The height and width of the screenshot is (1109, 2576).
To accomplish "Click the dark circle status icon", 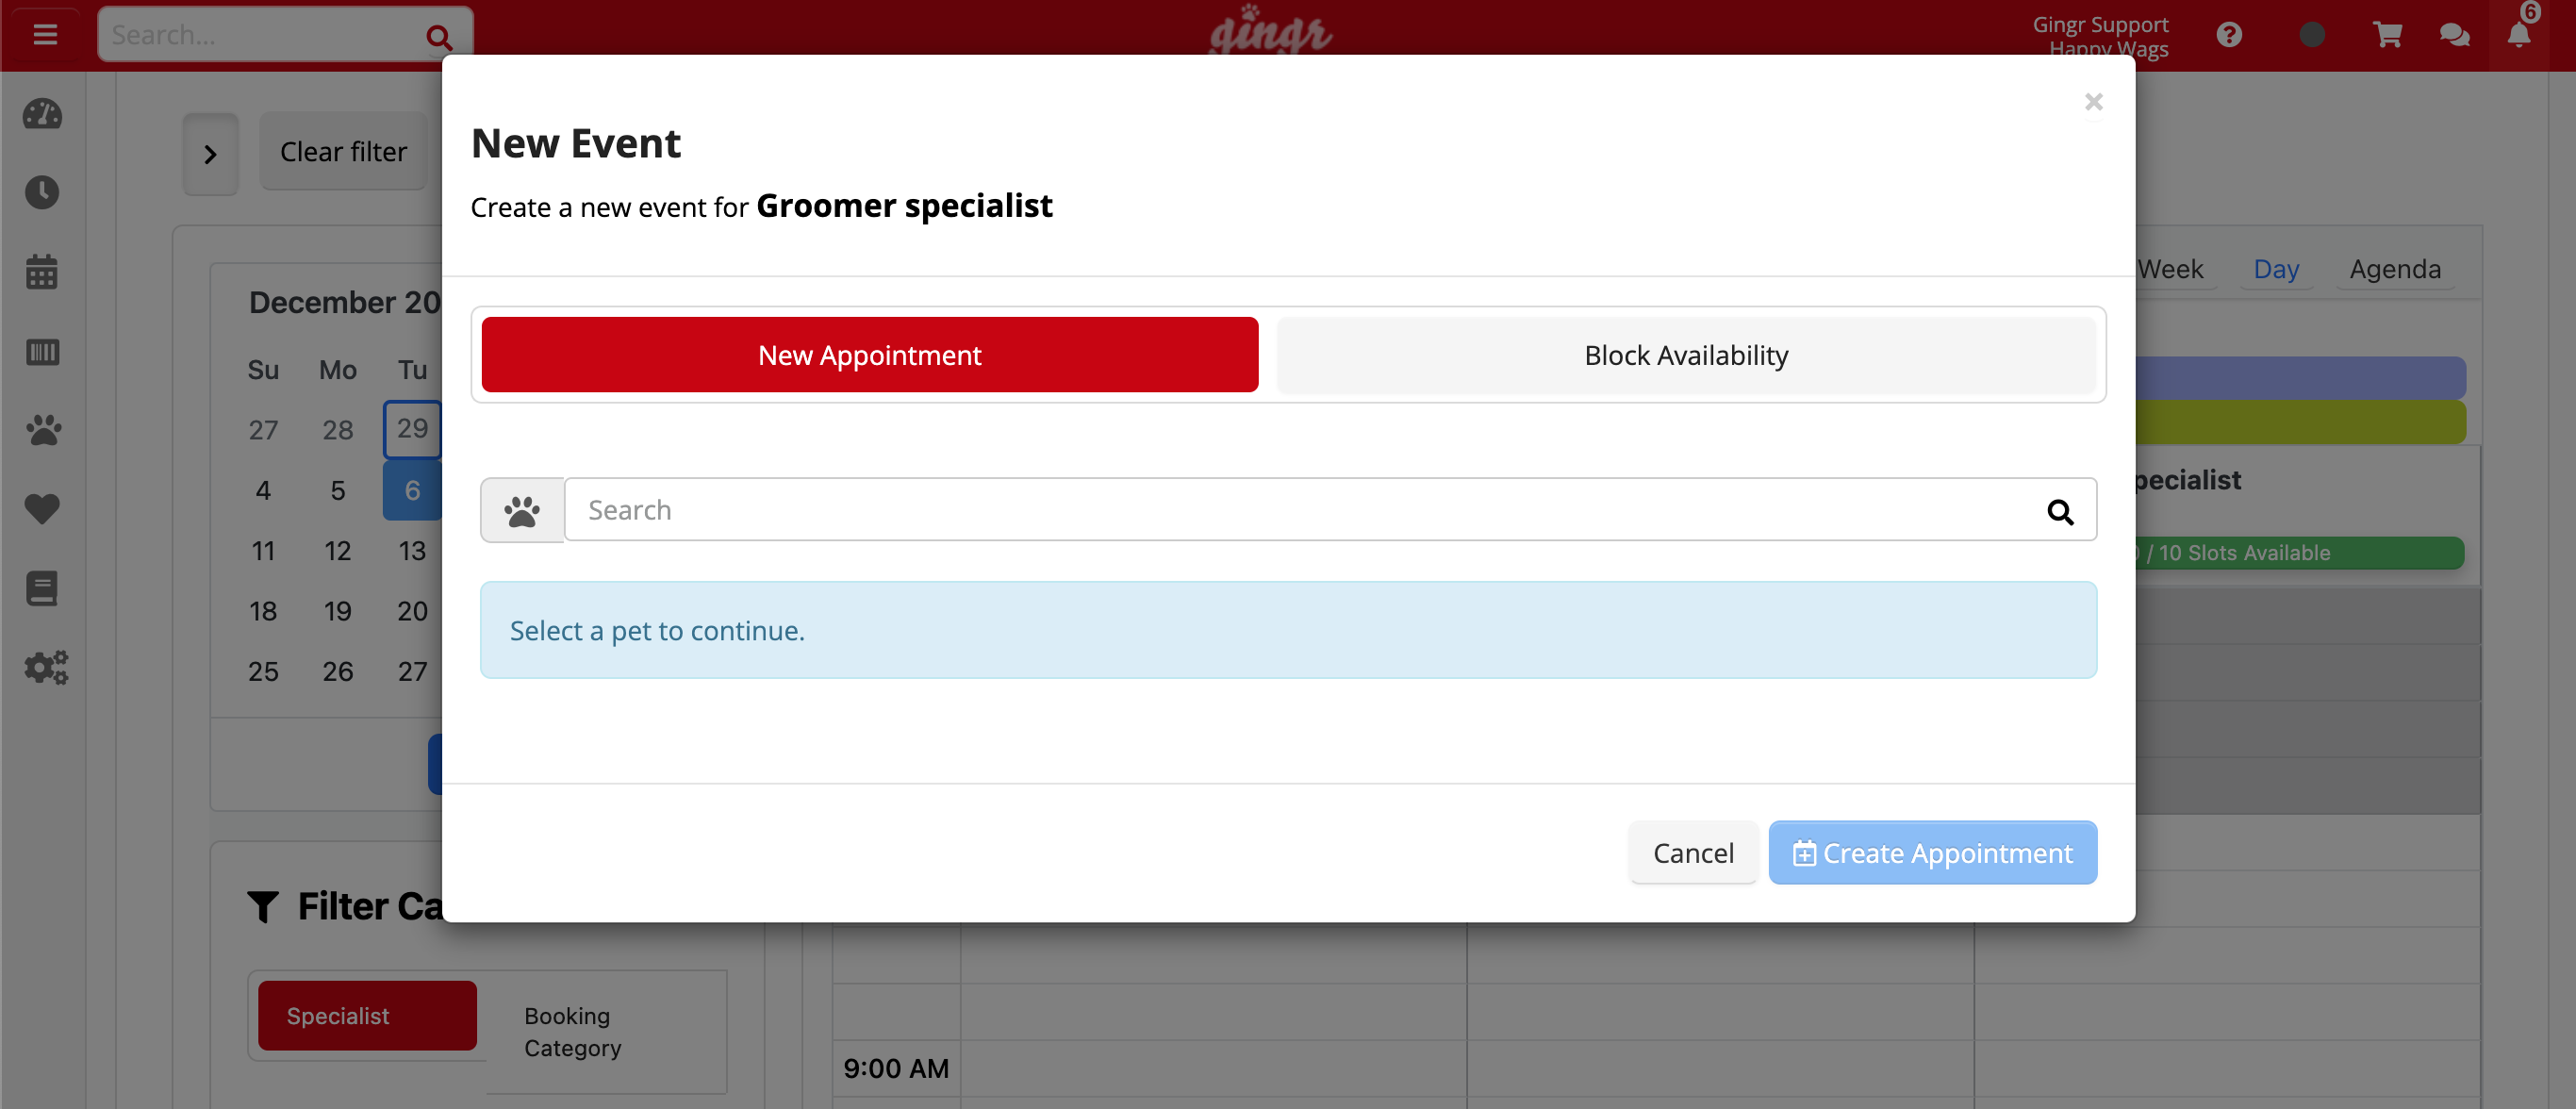I will 2312,35.
